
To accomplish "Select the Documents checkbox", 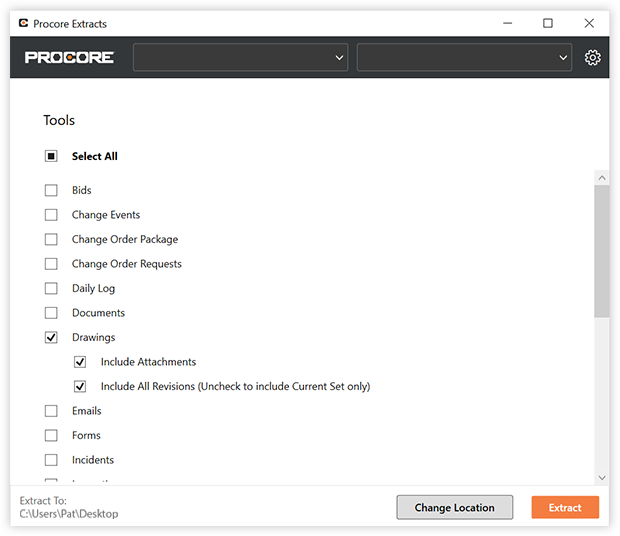I will [x=51, y=313].
